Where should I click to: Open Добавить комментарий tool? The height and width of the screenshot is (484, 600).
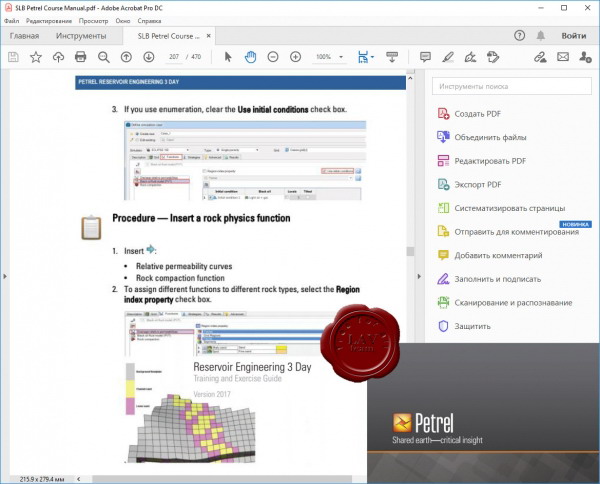click(489, 255)
